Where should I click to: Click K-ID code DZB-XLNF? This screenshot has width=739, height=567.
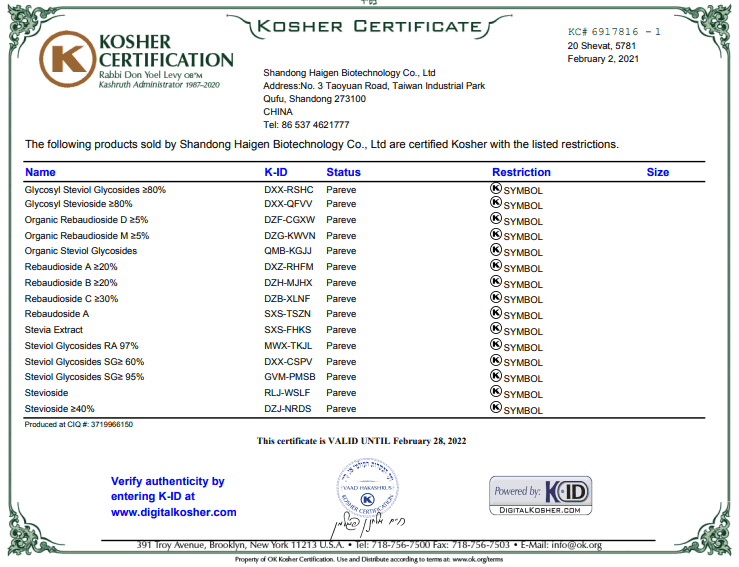pyautogui.click(x=287, y=299)
